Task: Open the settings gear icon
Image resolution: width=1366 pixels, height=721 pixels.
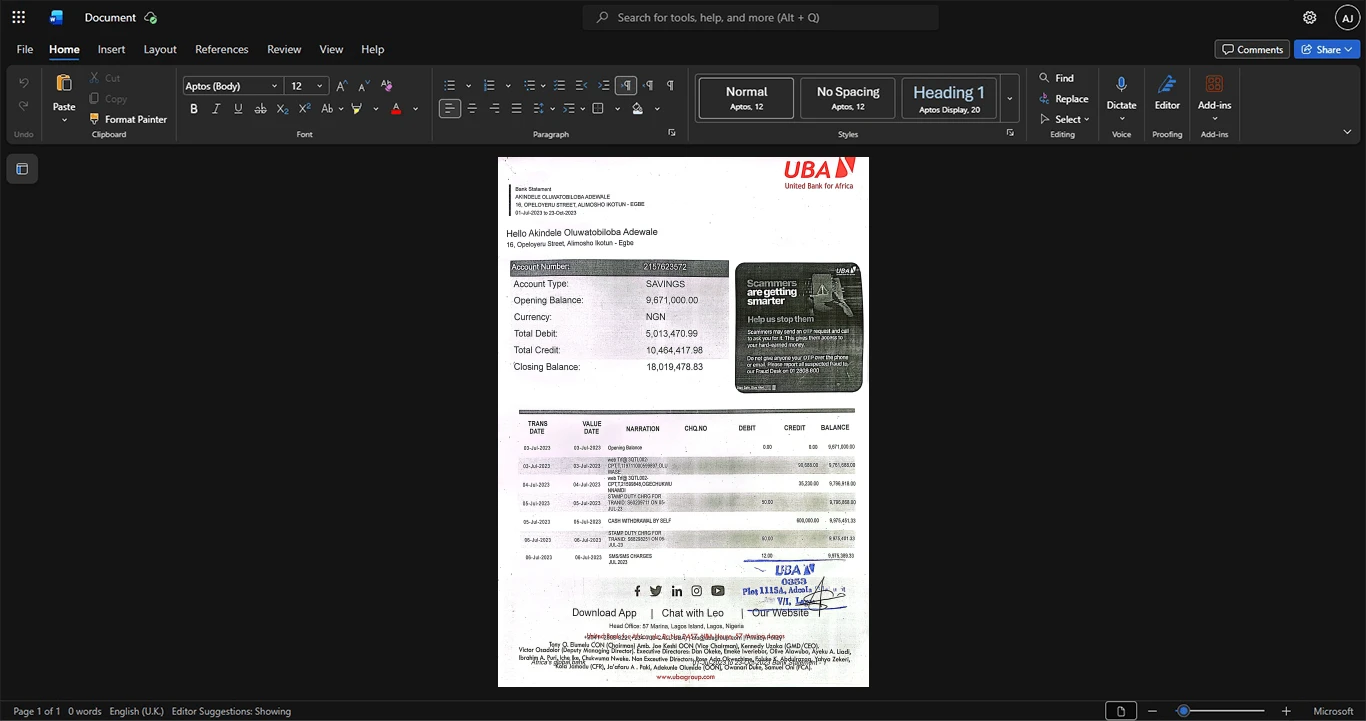Action: pos(1309,17)
